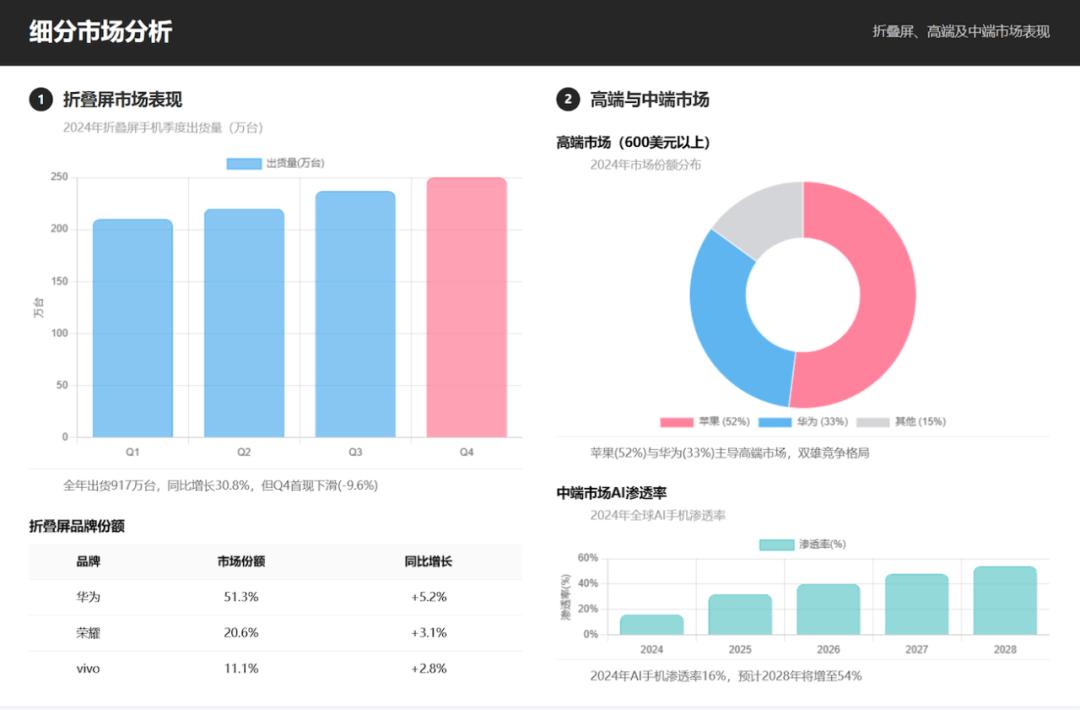Viewport: 1080px width, 710px height.
Task: Click the number 2 section badge
Action: (x=568, y=99)
